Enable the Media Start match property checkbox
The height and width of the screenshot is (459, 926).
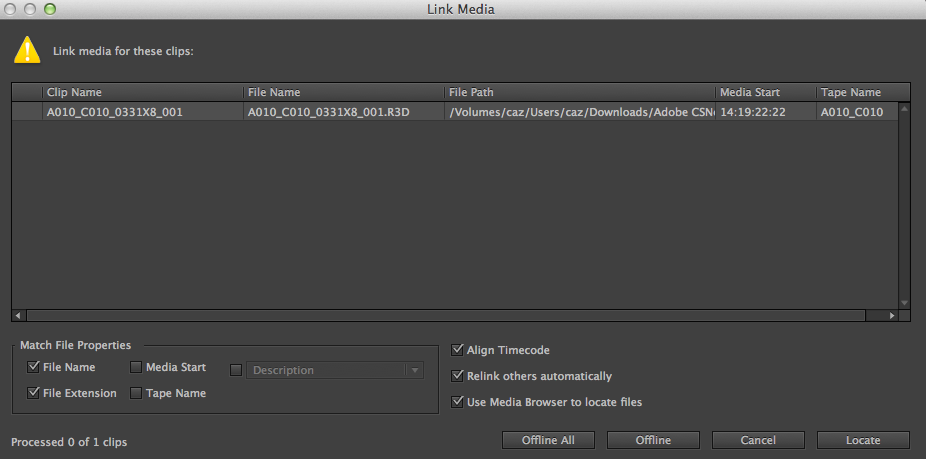[136, 367]
